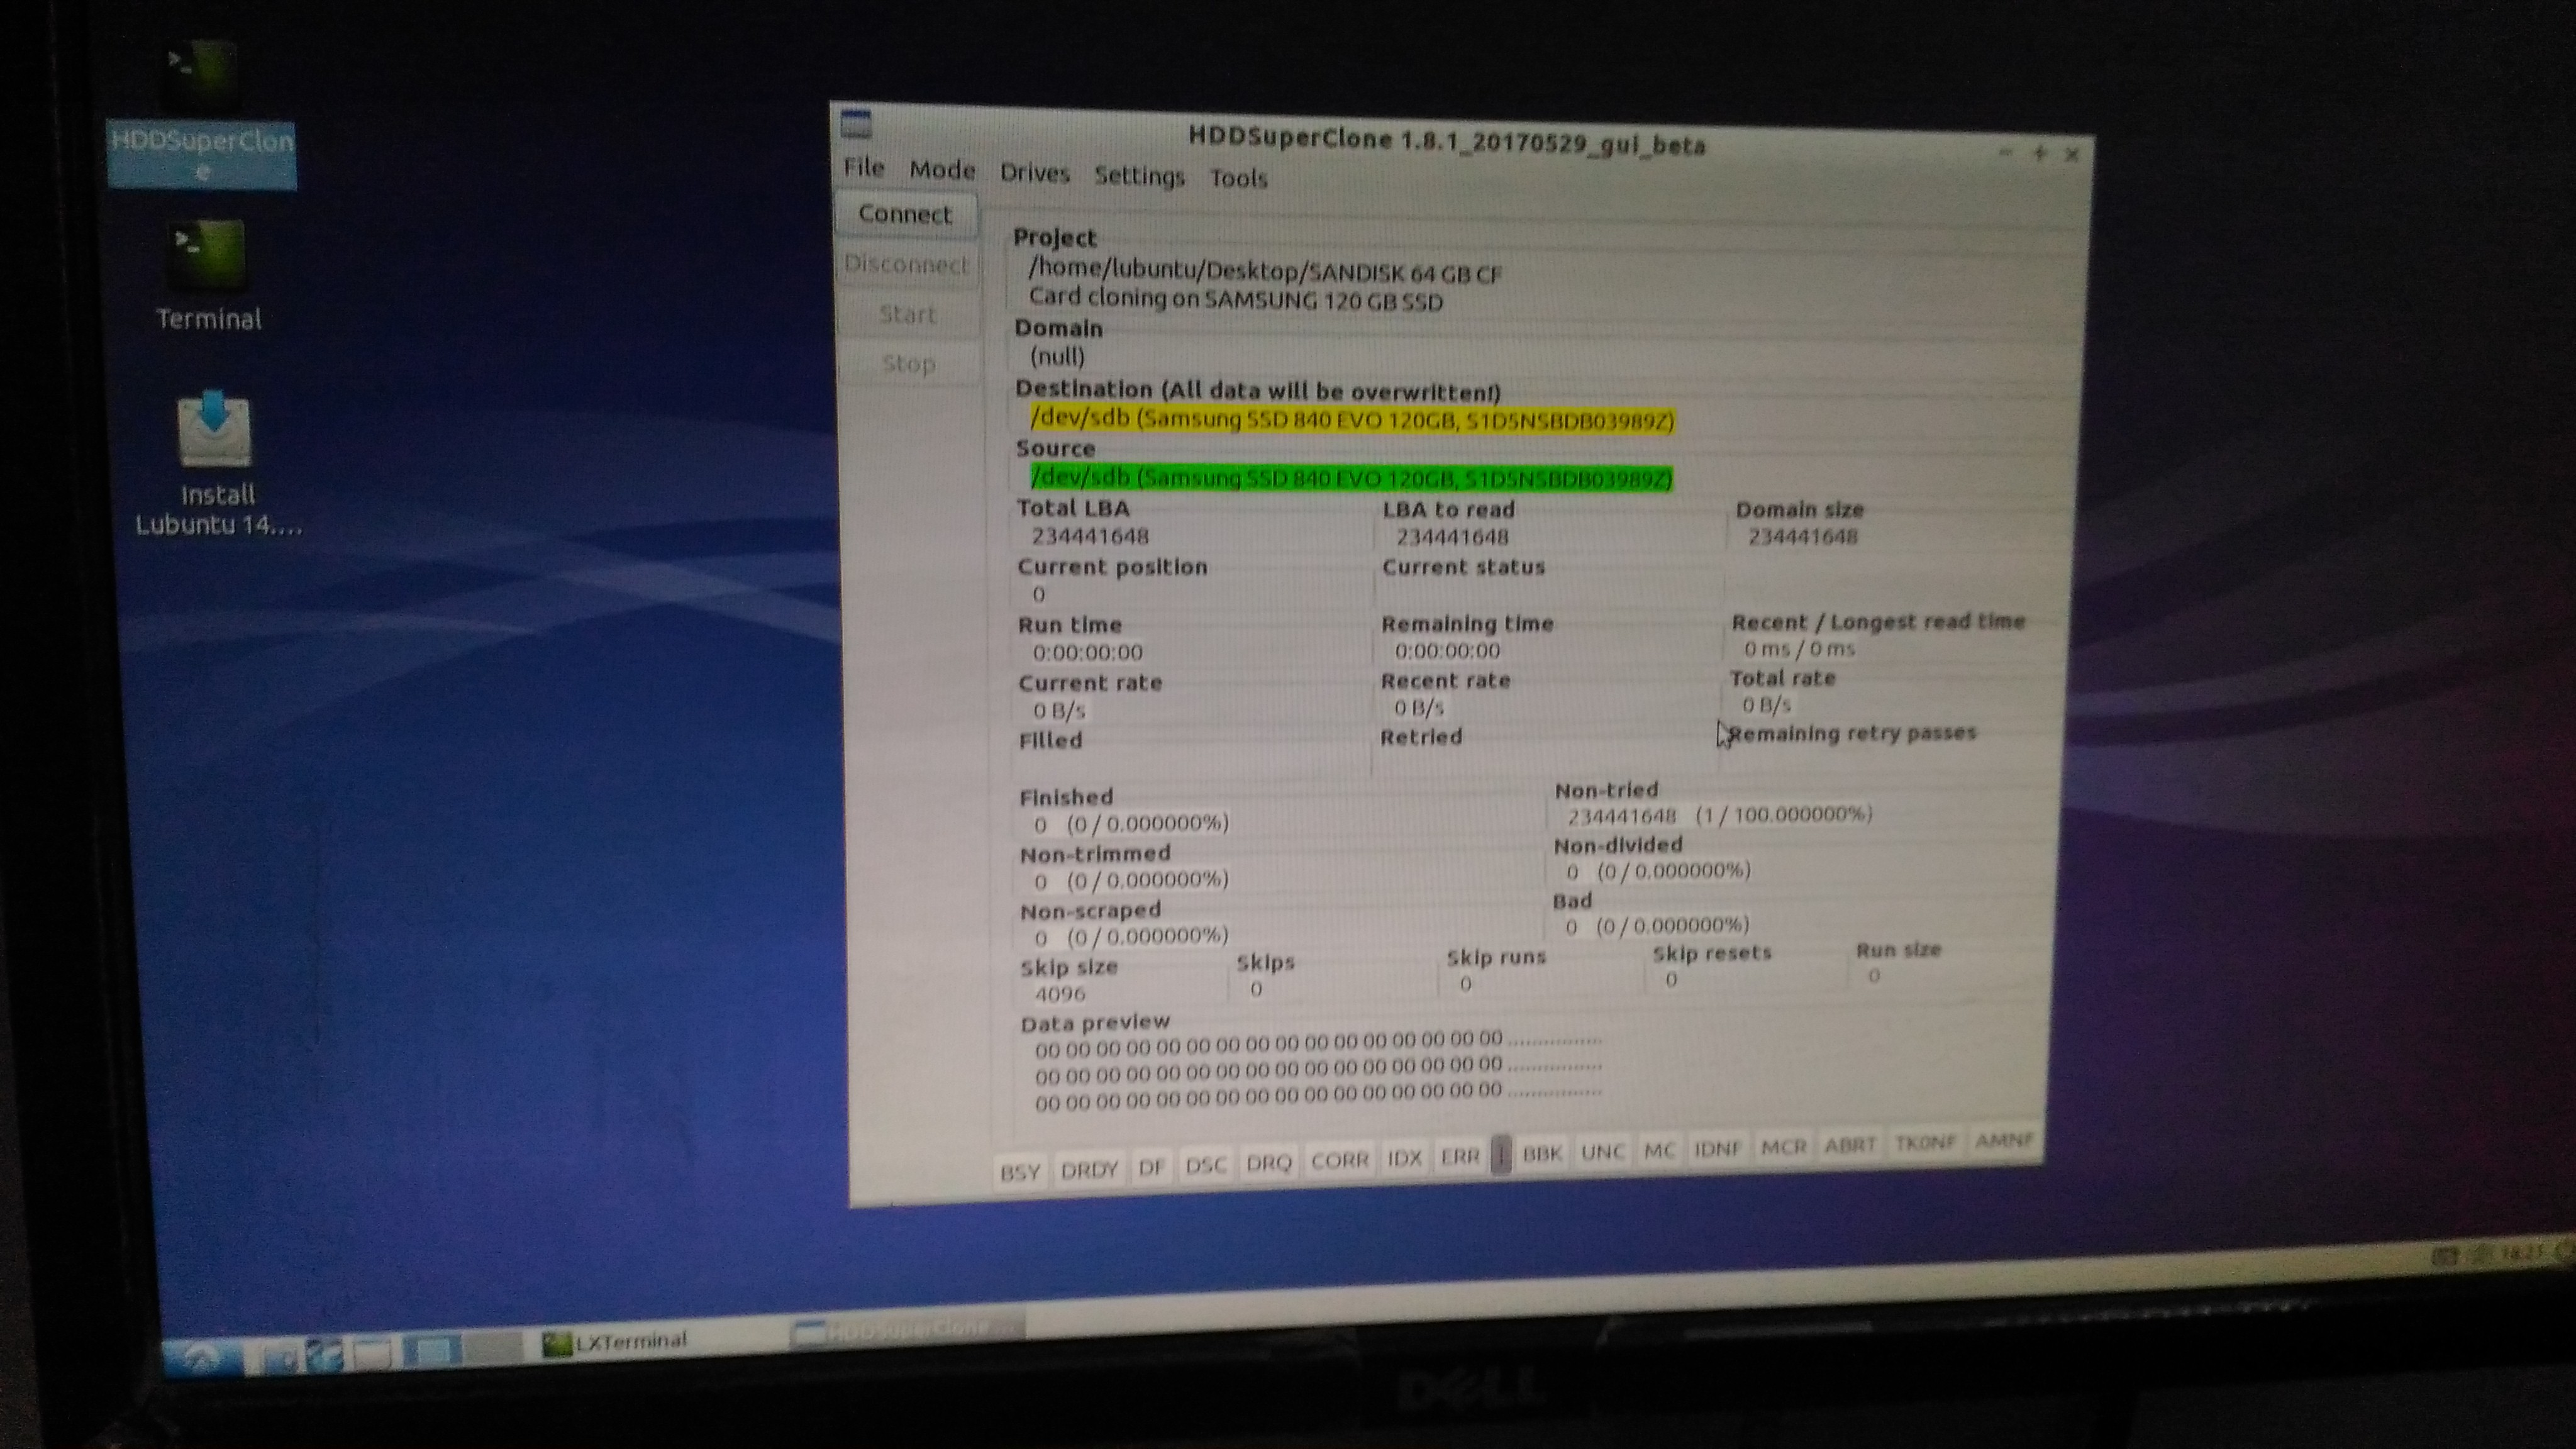Click the DSC status flag
The height and width of the screenshot is (1449, 2576).
click(x=1205, y=1165)
